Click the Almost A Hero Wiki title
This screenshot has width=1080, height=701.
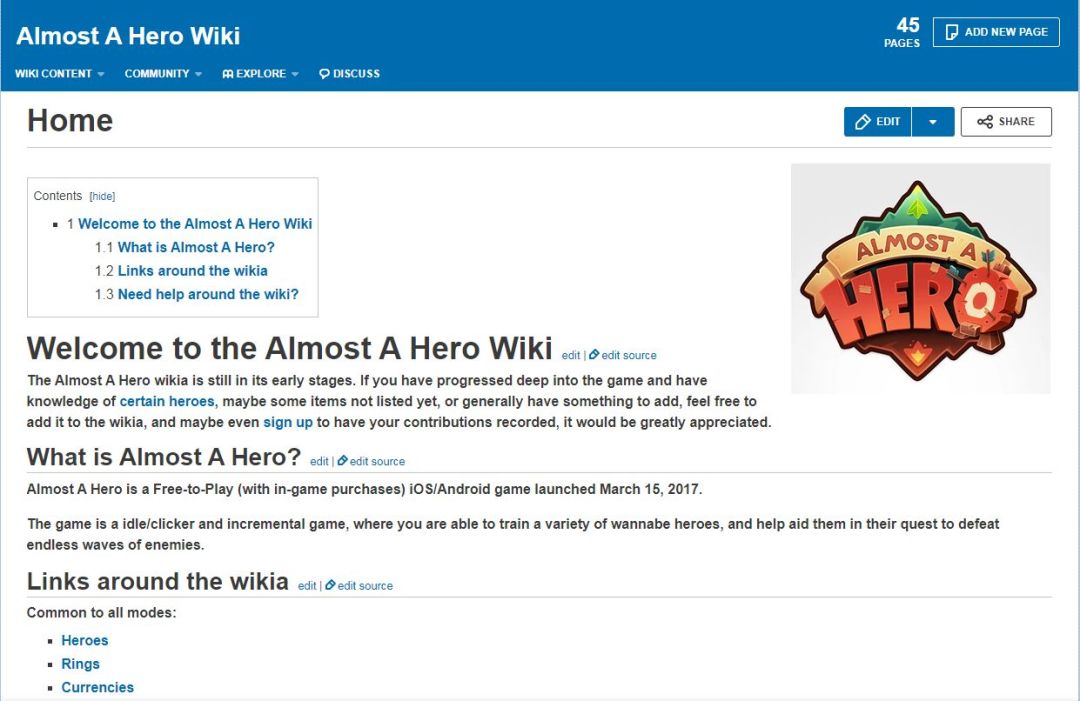pyautogui.click(x=128, y=36)
